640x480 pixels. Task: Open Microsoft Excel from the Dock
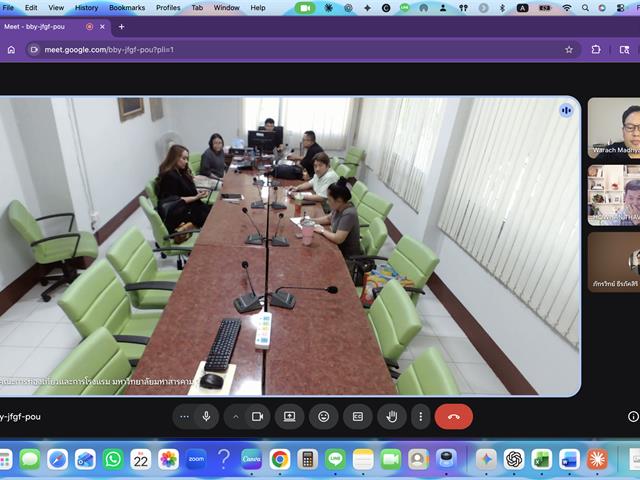(x=542, y=460)
